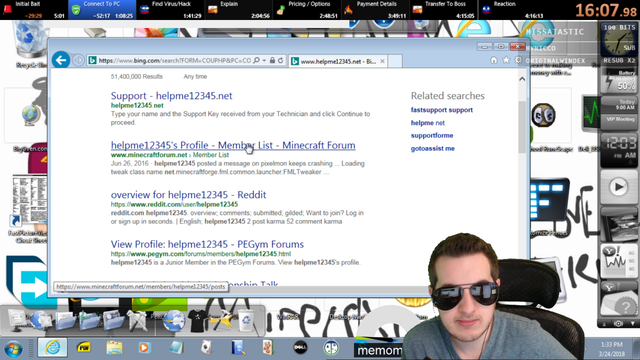Open the address bar dropdown arrow
The width and height of the screenshot is (640, 360).
click(x=264, y=60)
